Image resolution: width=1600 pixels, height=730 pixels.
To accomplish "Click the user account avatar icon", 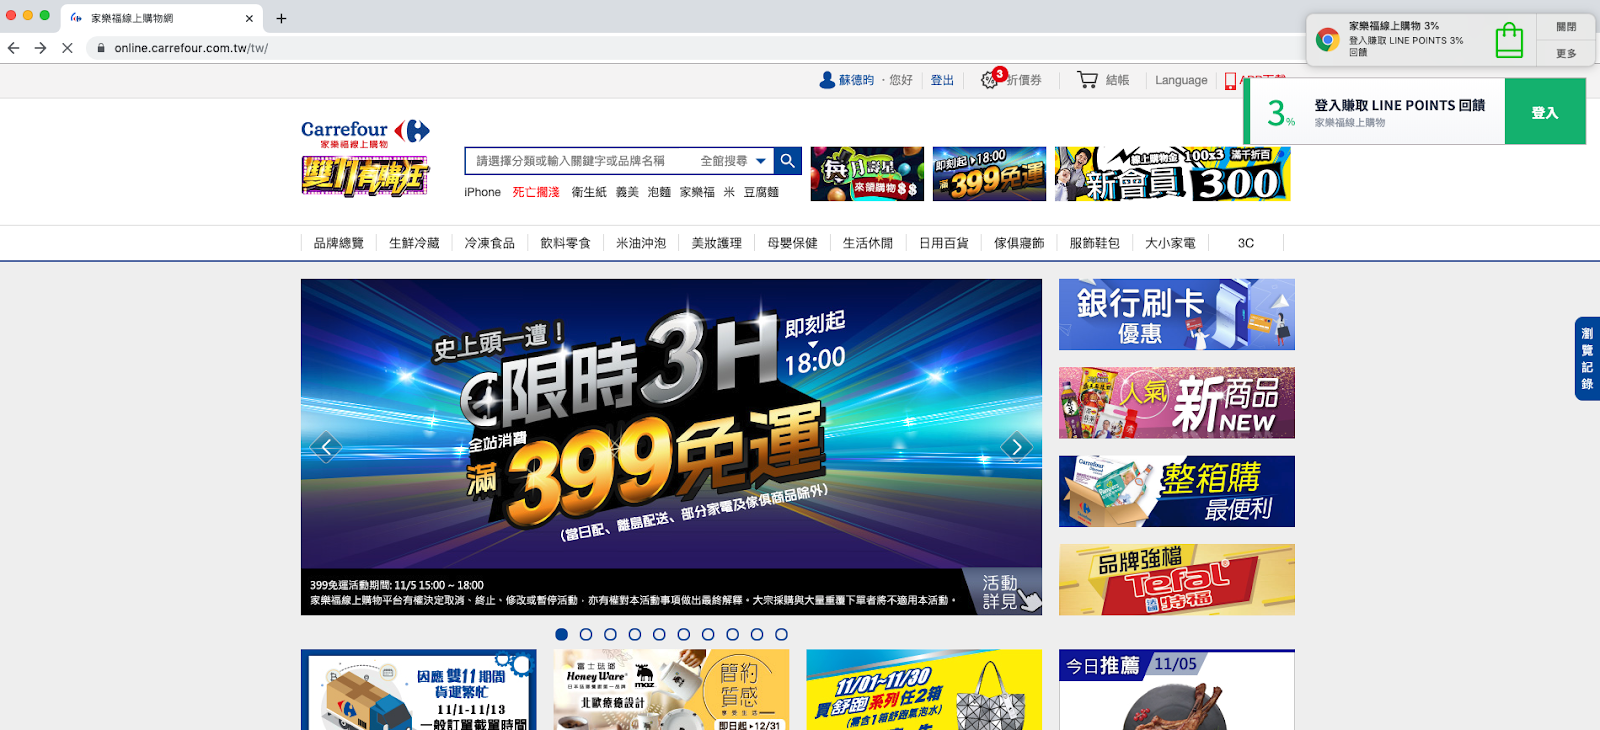I will [x=827, y=80].
